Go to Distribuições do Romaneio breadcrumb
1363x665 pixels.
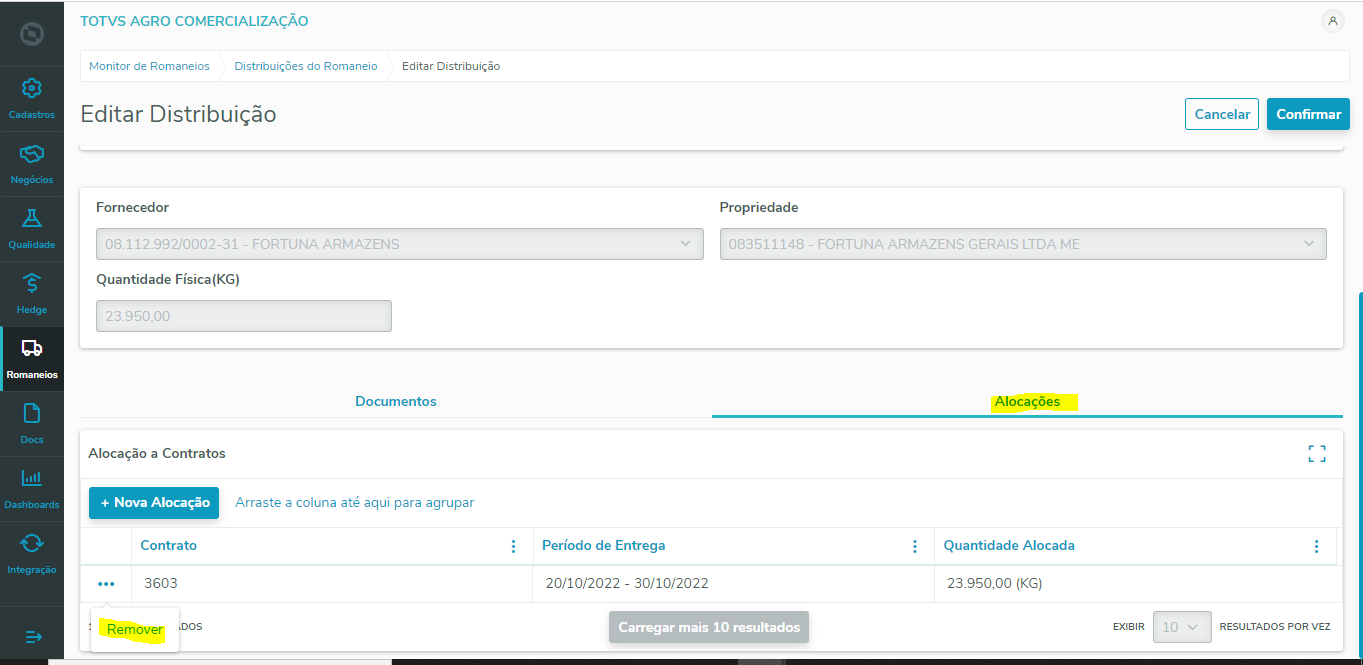coord(306,66)
